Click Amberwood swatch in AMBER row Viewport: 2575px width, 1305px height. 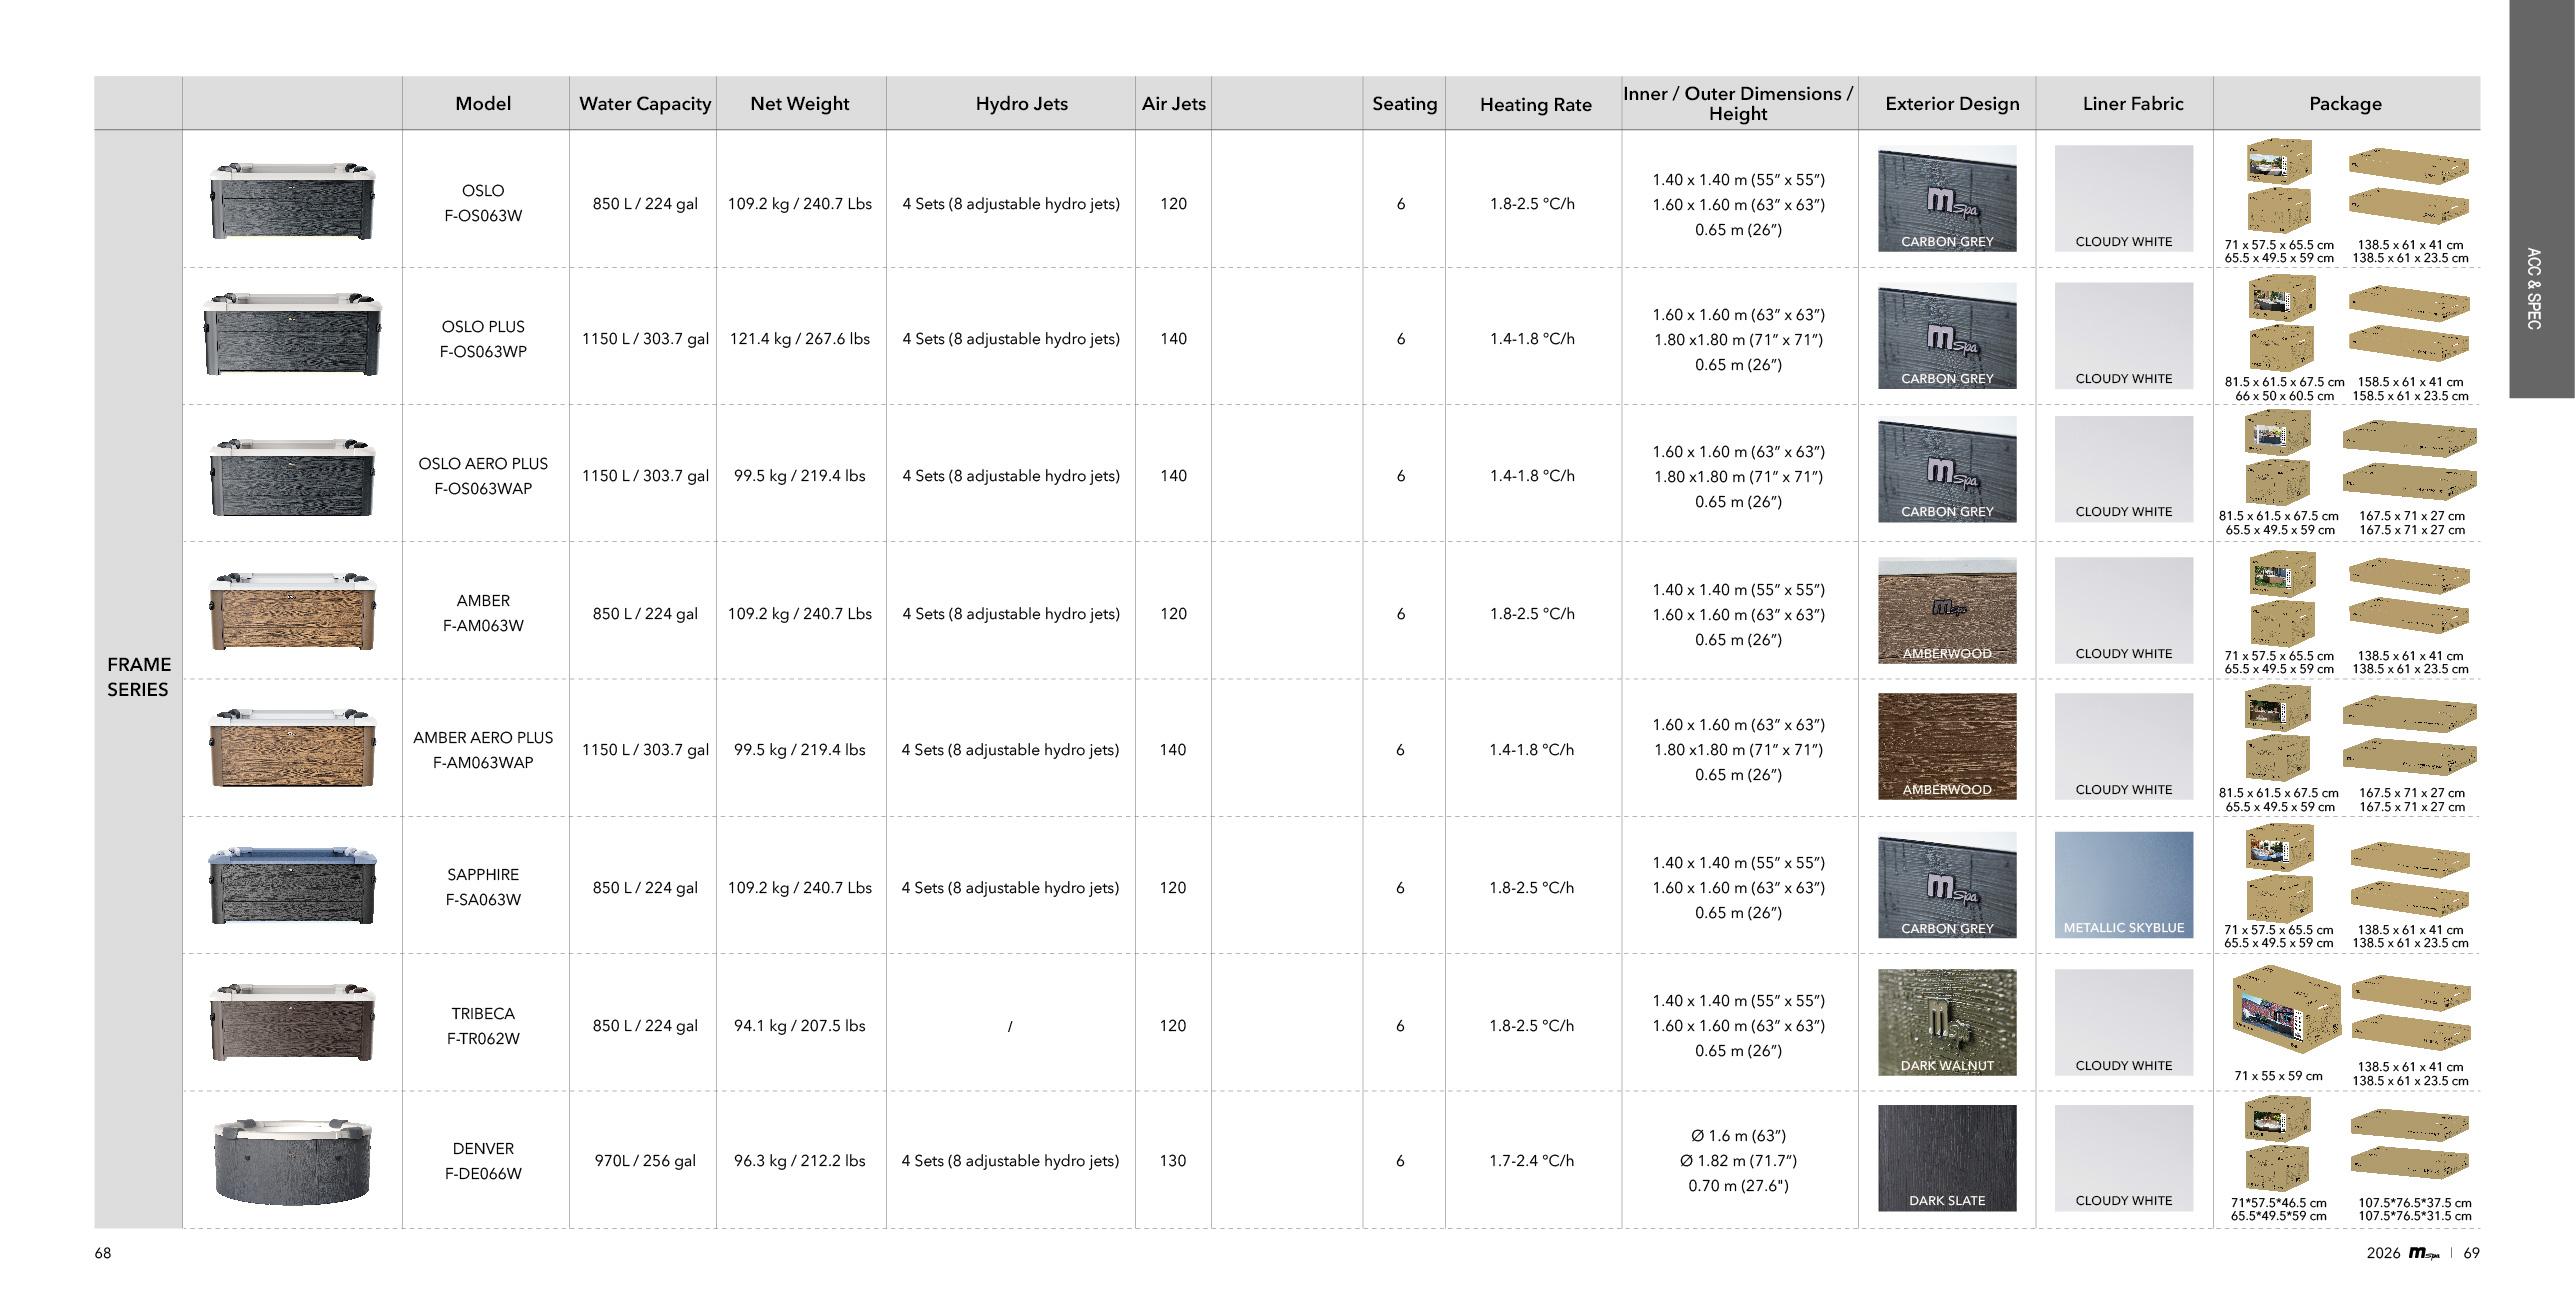[1946, 610]
